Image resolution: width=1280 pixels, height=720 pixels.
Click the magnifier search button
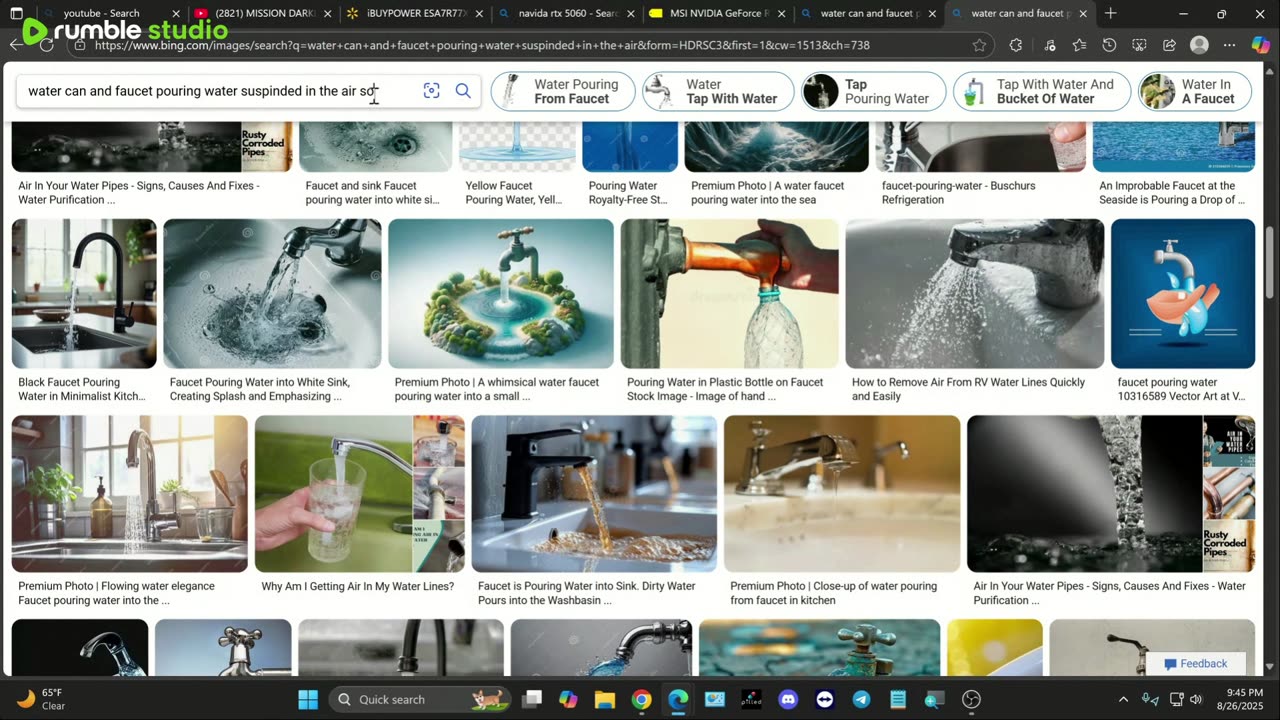point(463,91)
